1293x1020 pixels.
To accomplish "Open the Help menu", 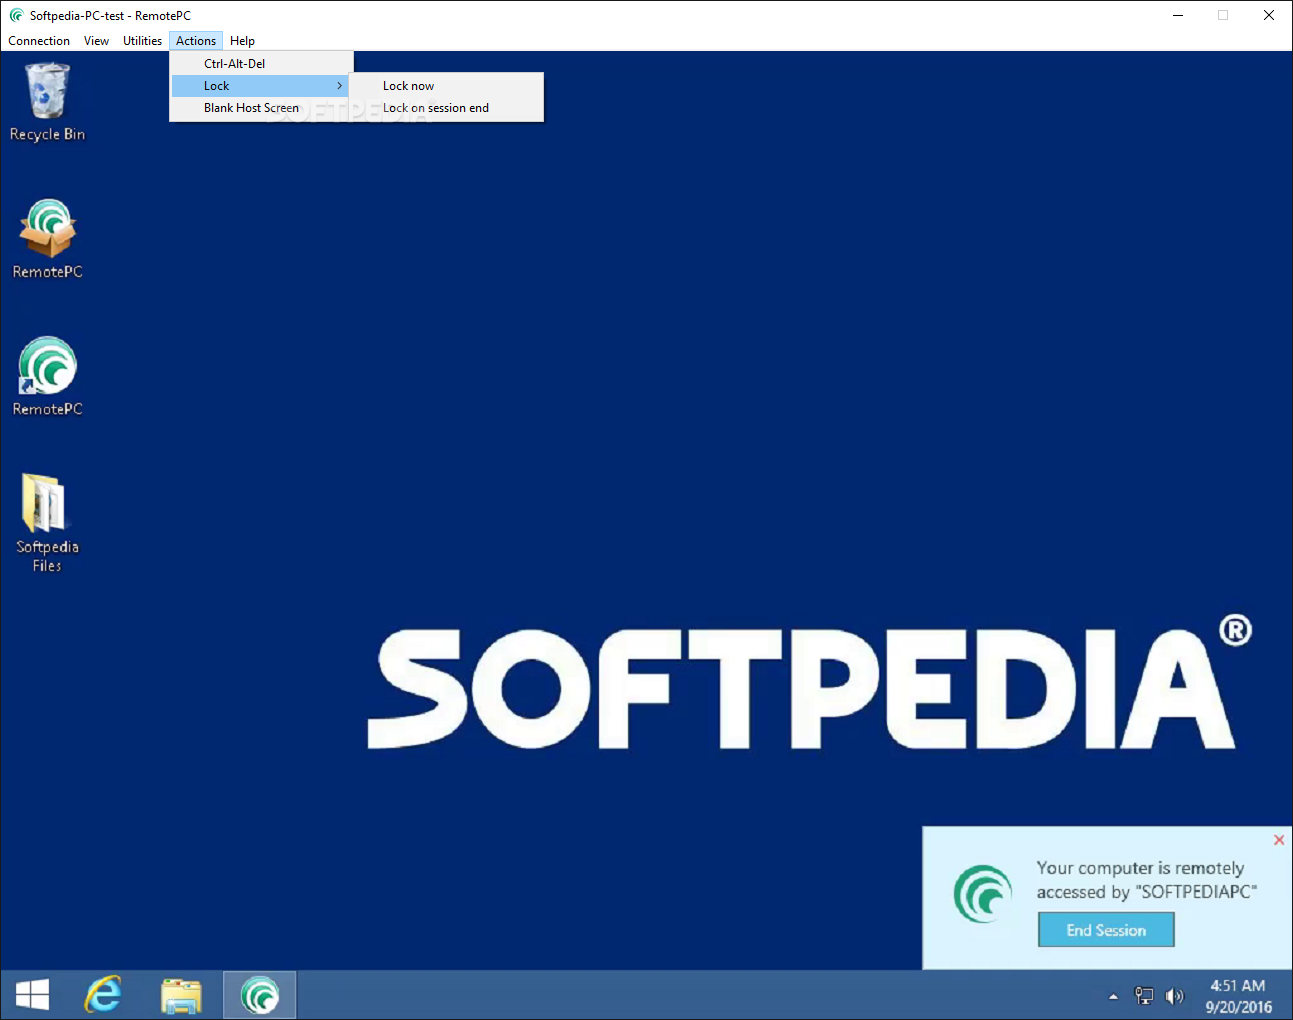I will pyautogui.click(x=242, y=41).
